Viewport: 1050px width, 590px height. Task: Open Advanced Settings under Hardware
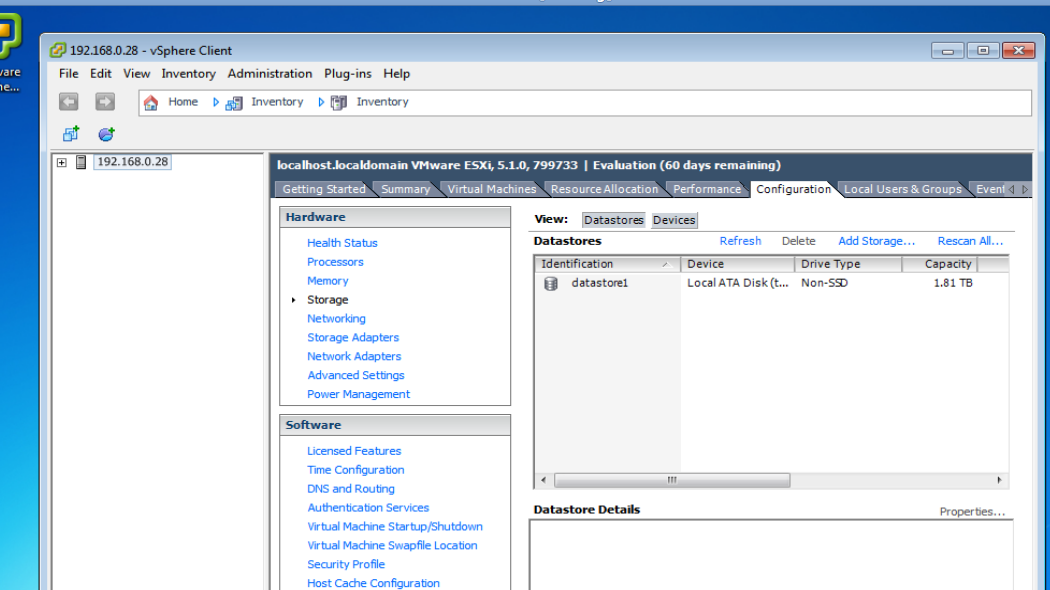(x=356, y=375)
